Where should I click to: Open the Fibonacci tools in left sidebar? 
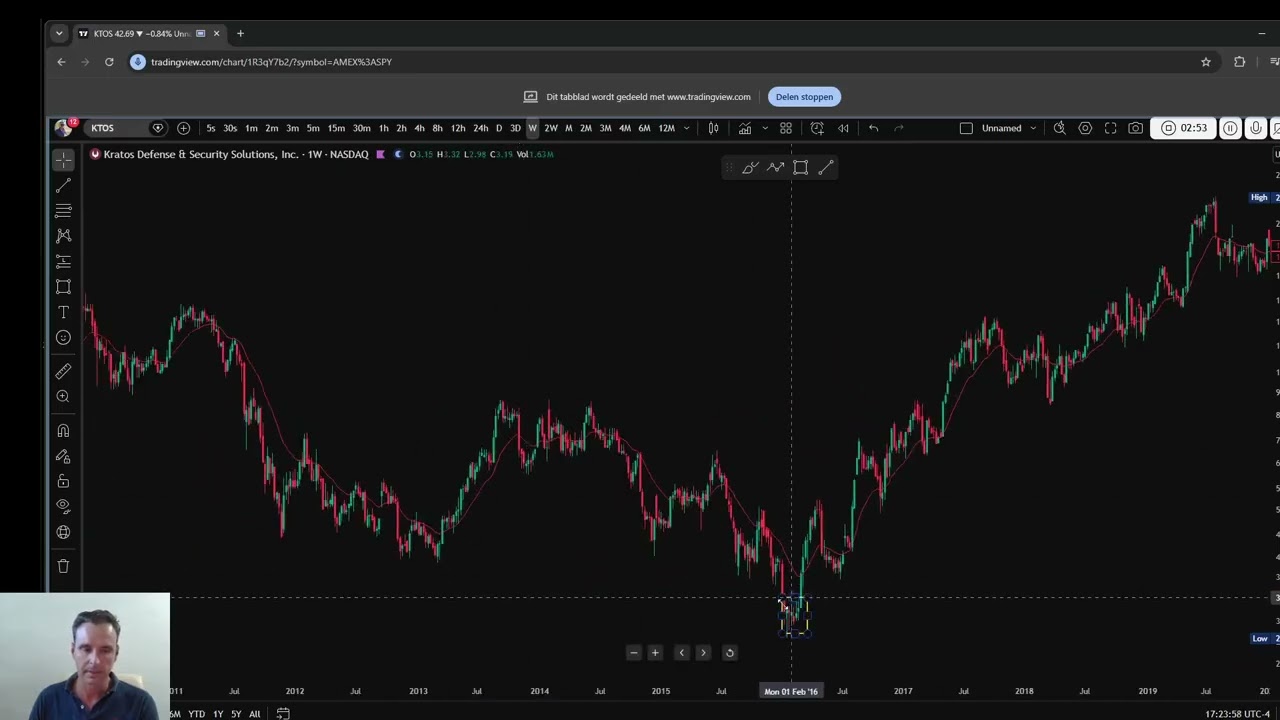click(63, 211)
